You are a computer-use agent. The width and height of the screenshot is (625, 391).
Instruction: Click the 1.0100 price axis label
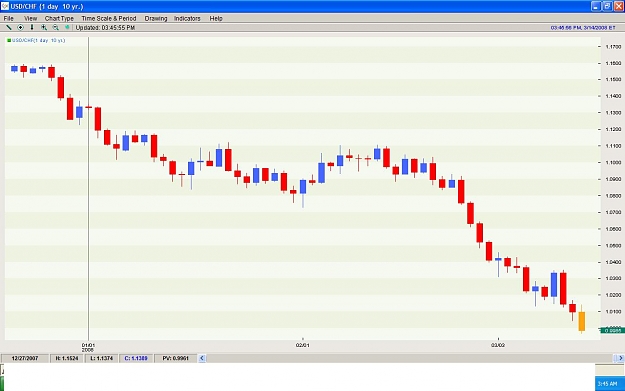(x=613, y=312)
